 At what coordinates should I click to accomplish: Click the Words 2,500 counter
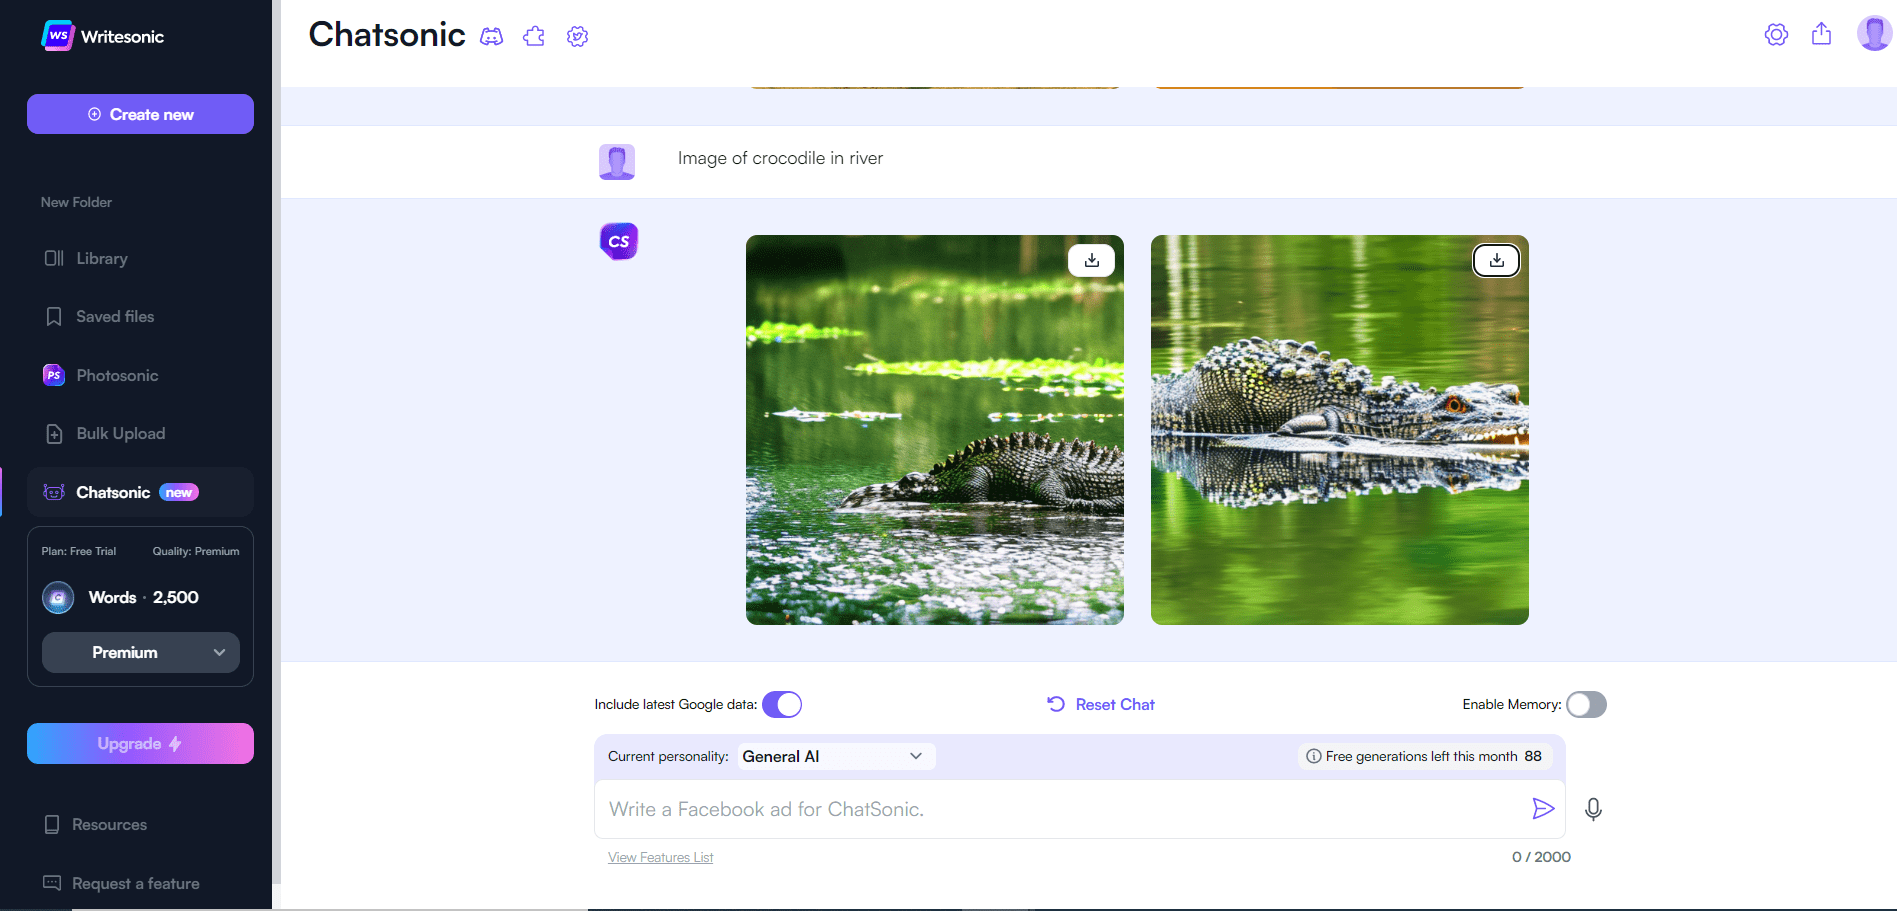coord(144,597)
